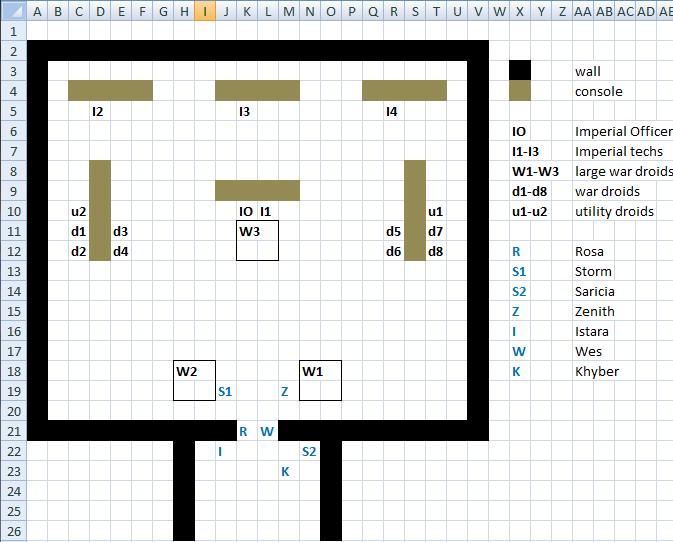Image resolution: width=673 pixels, height=542 pixels.
Task: Click the "I3" cell below top-center console
Action: tap(247, 112)
